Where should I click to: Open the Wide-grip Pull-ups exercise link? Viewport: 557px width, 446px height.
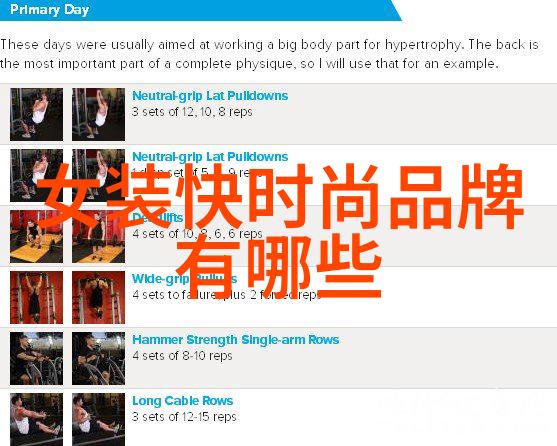click(184, 279)
